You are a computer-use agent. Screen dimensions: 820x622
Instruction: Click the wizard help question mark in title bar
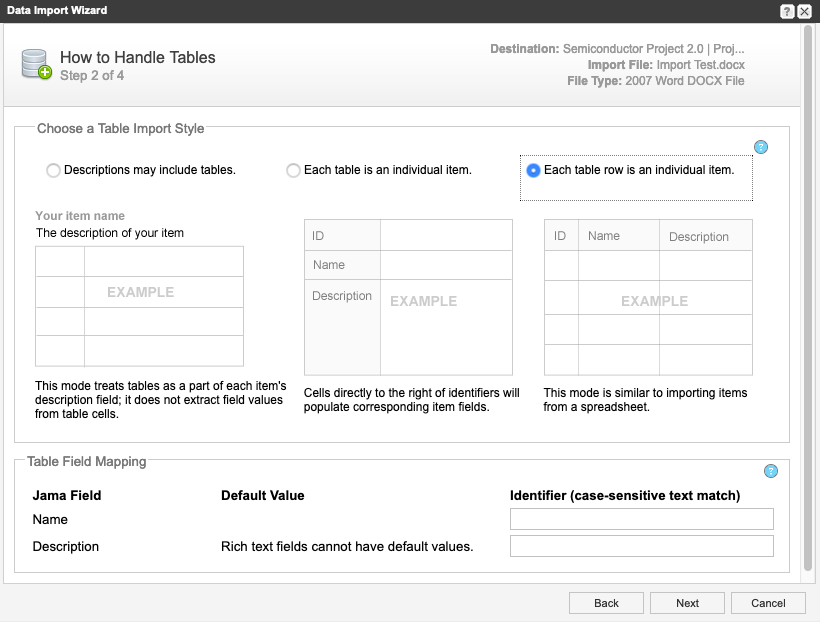(x=787, y=11)
